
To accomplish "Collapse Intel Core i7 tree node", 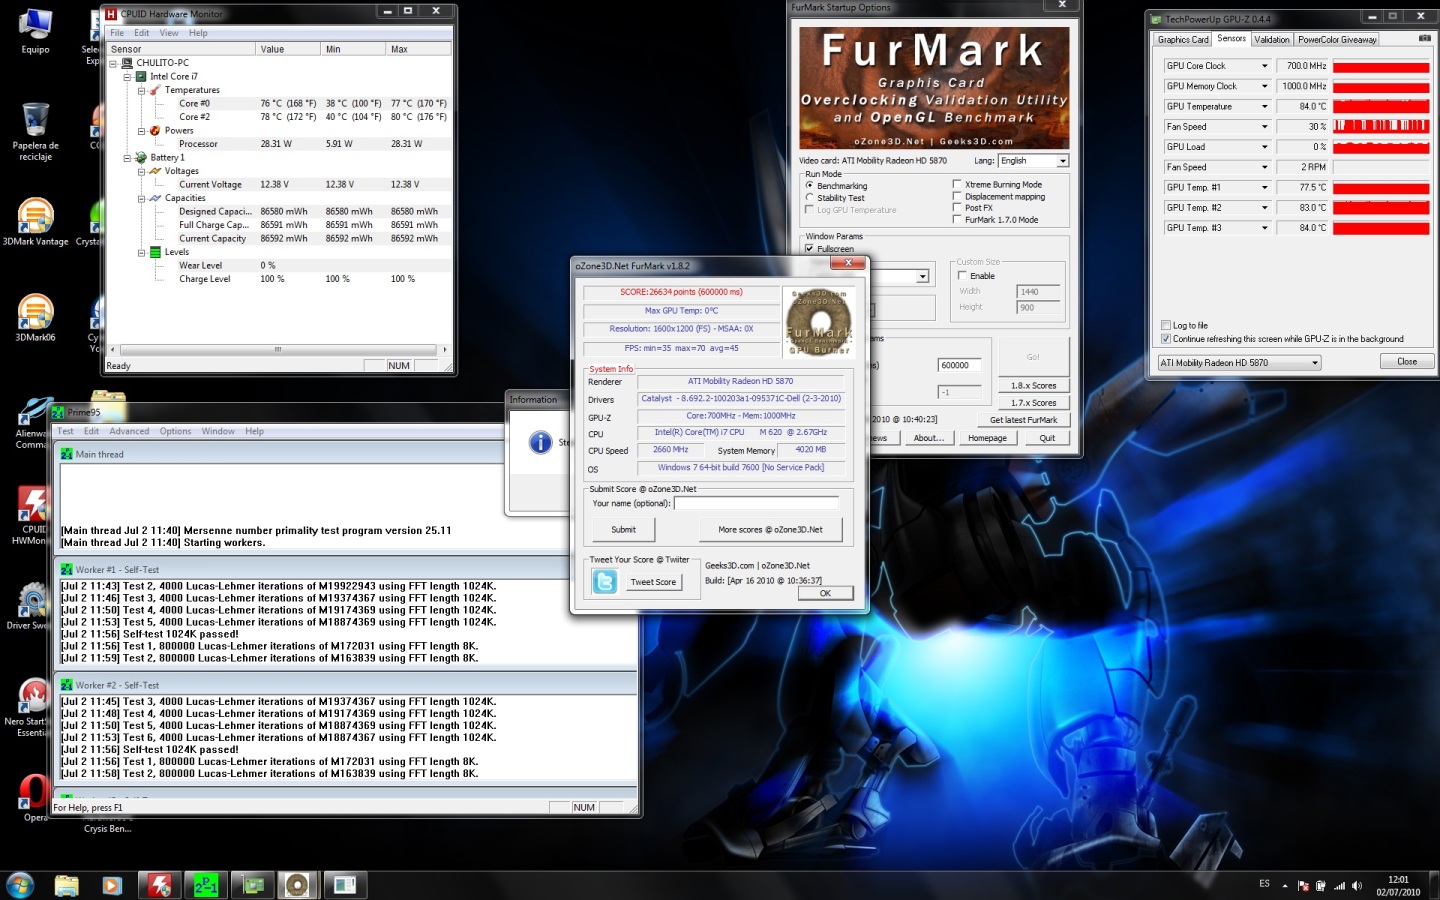I will [x=128, y=77].
